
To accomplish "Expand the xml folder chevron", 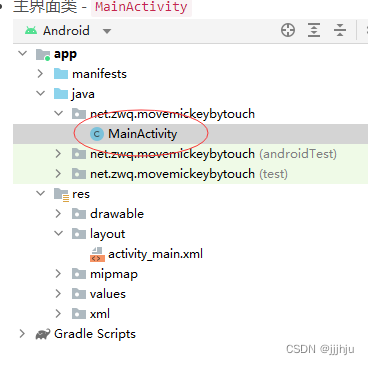I will 58,314.
